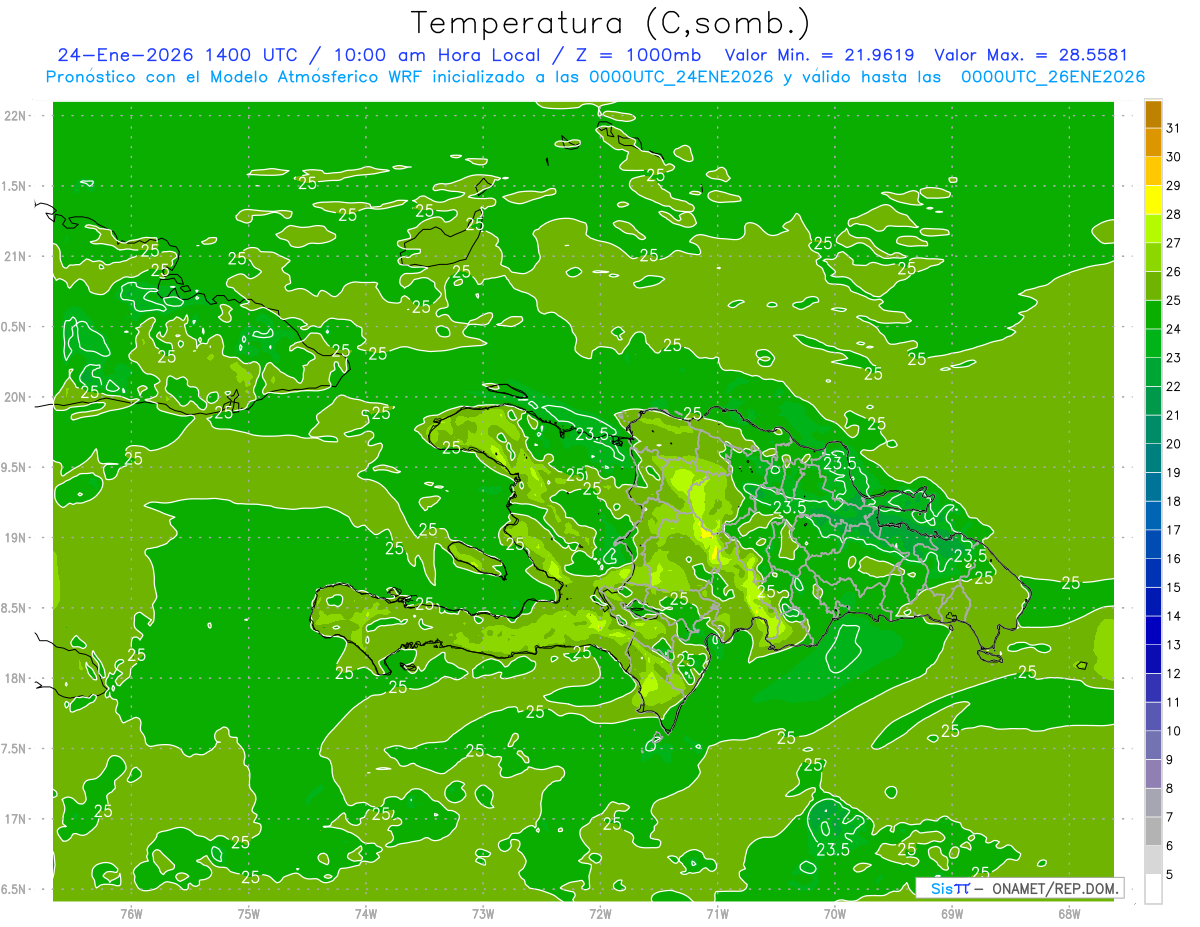Viewport: 1200px width, 927px height.
Task: Pick the purple swatch between 9 and 10
Action: (x=1153, y=746)
